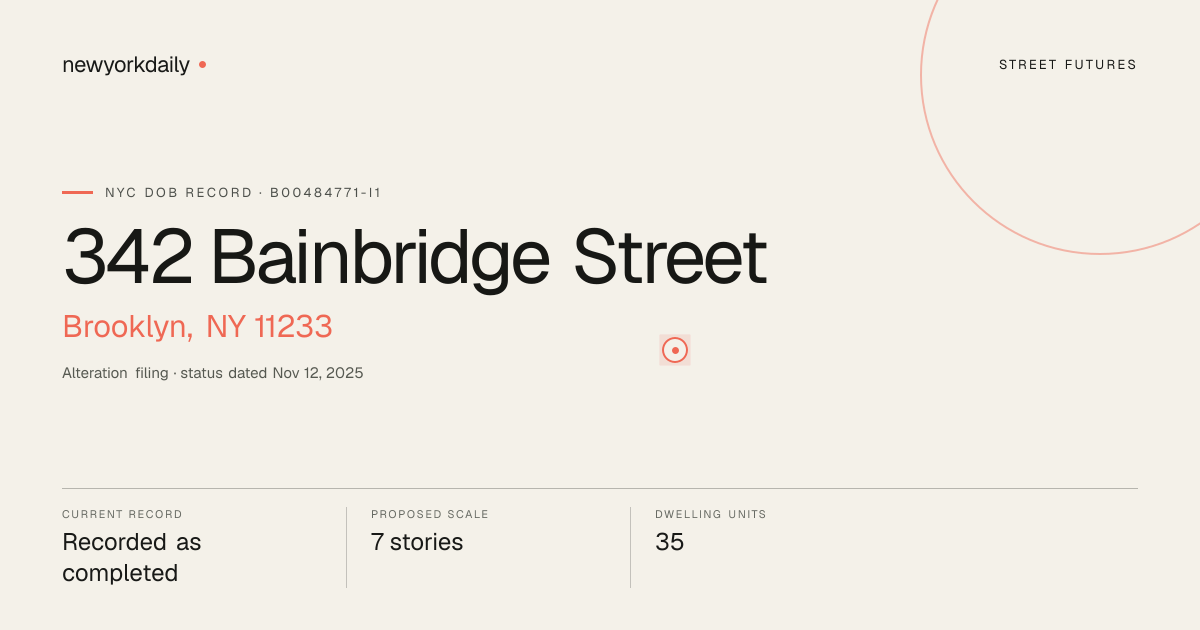Click the Alteration filing text
Viewport: 1200px width, 630px height.
click(115, 373)
